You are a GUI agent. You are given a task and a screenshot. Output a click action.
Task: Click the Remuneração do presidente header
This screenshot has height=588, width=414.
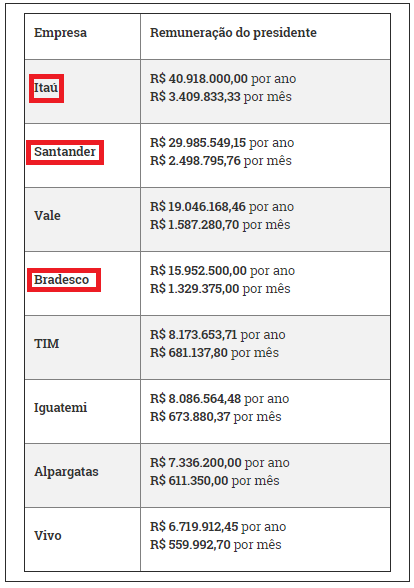tap(233, 33)
